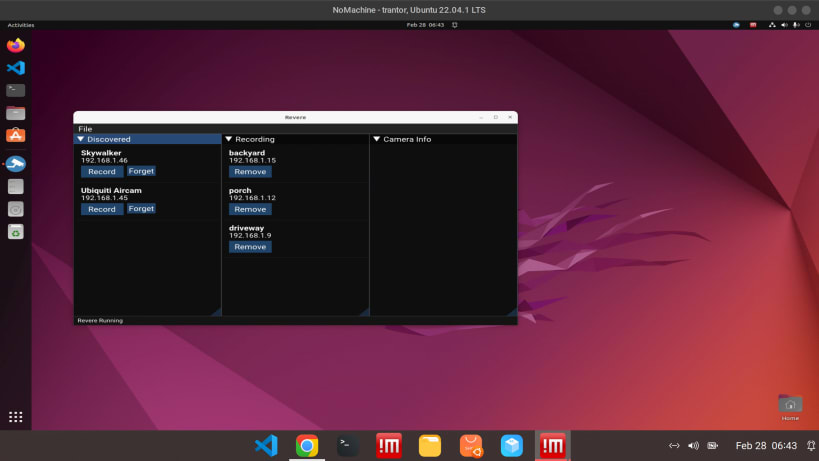Remove the backyard recording
The image size is (819, 461).
pos(250,171)
